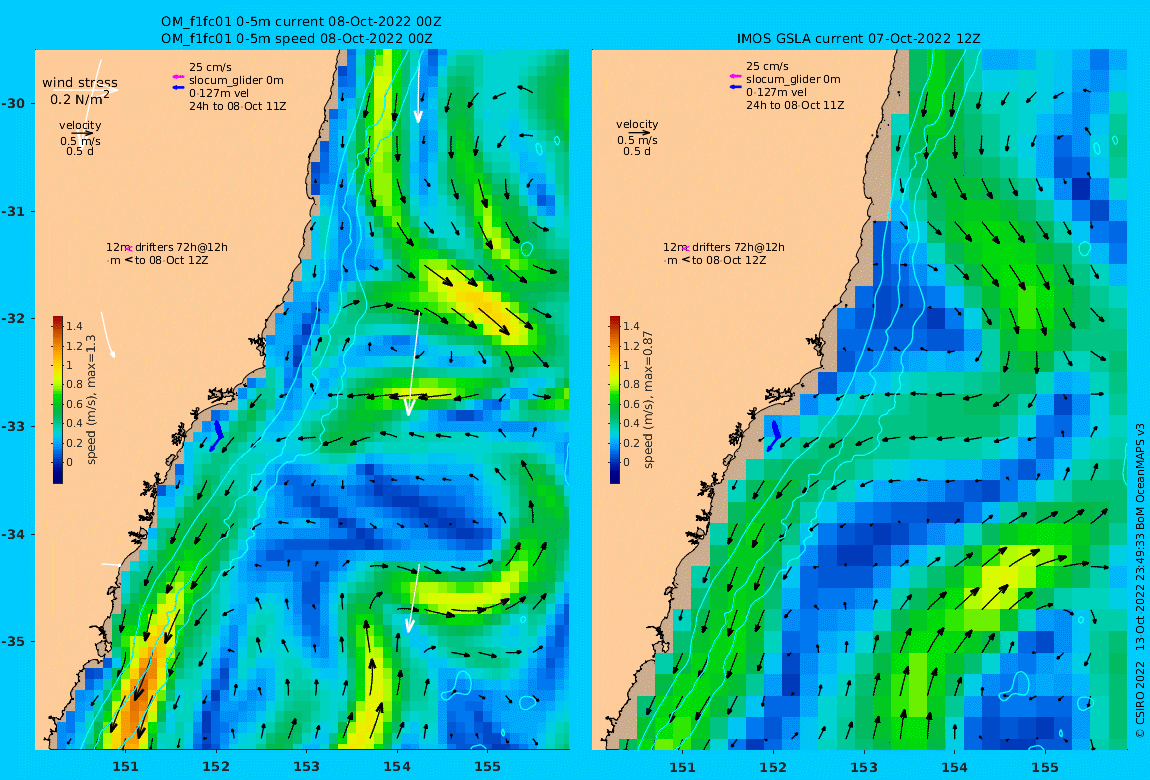
Task: Click '12m drifters 72h@12h' label in right map
Action: pyautogui.click(x=724, y=247)
